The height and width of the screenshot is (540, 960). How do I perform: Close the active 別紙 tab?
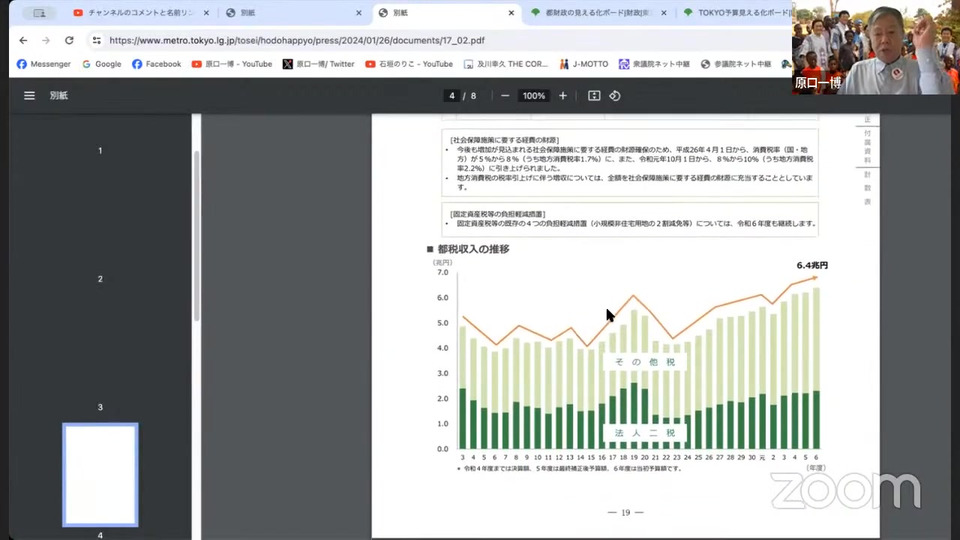(511, 13)
